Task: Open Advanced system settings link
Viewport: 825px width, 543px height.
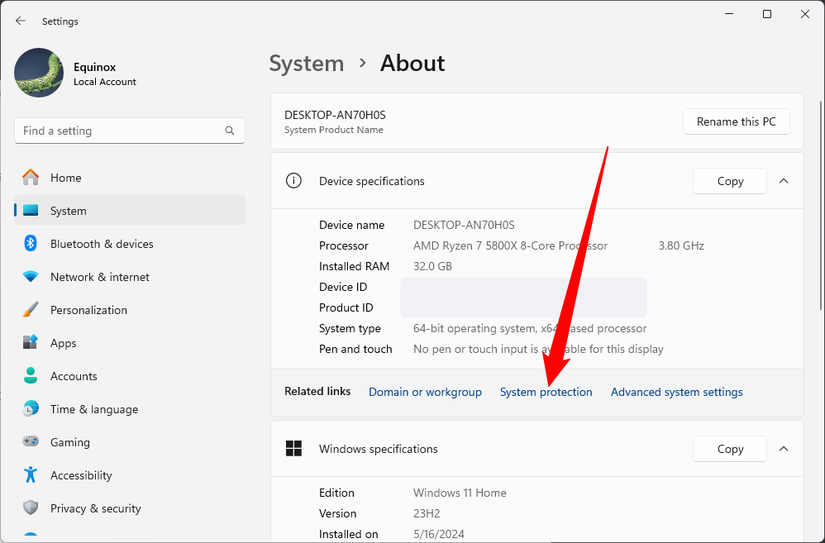Action: point(677,392)
